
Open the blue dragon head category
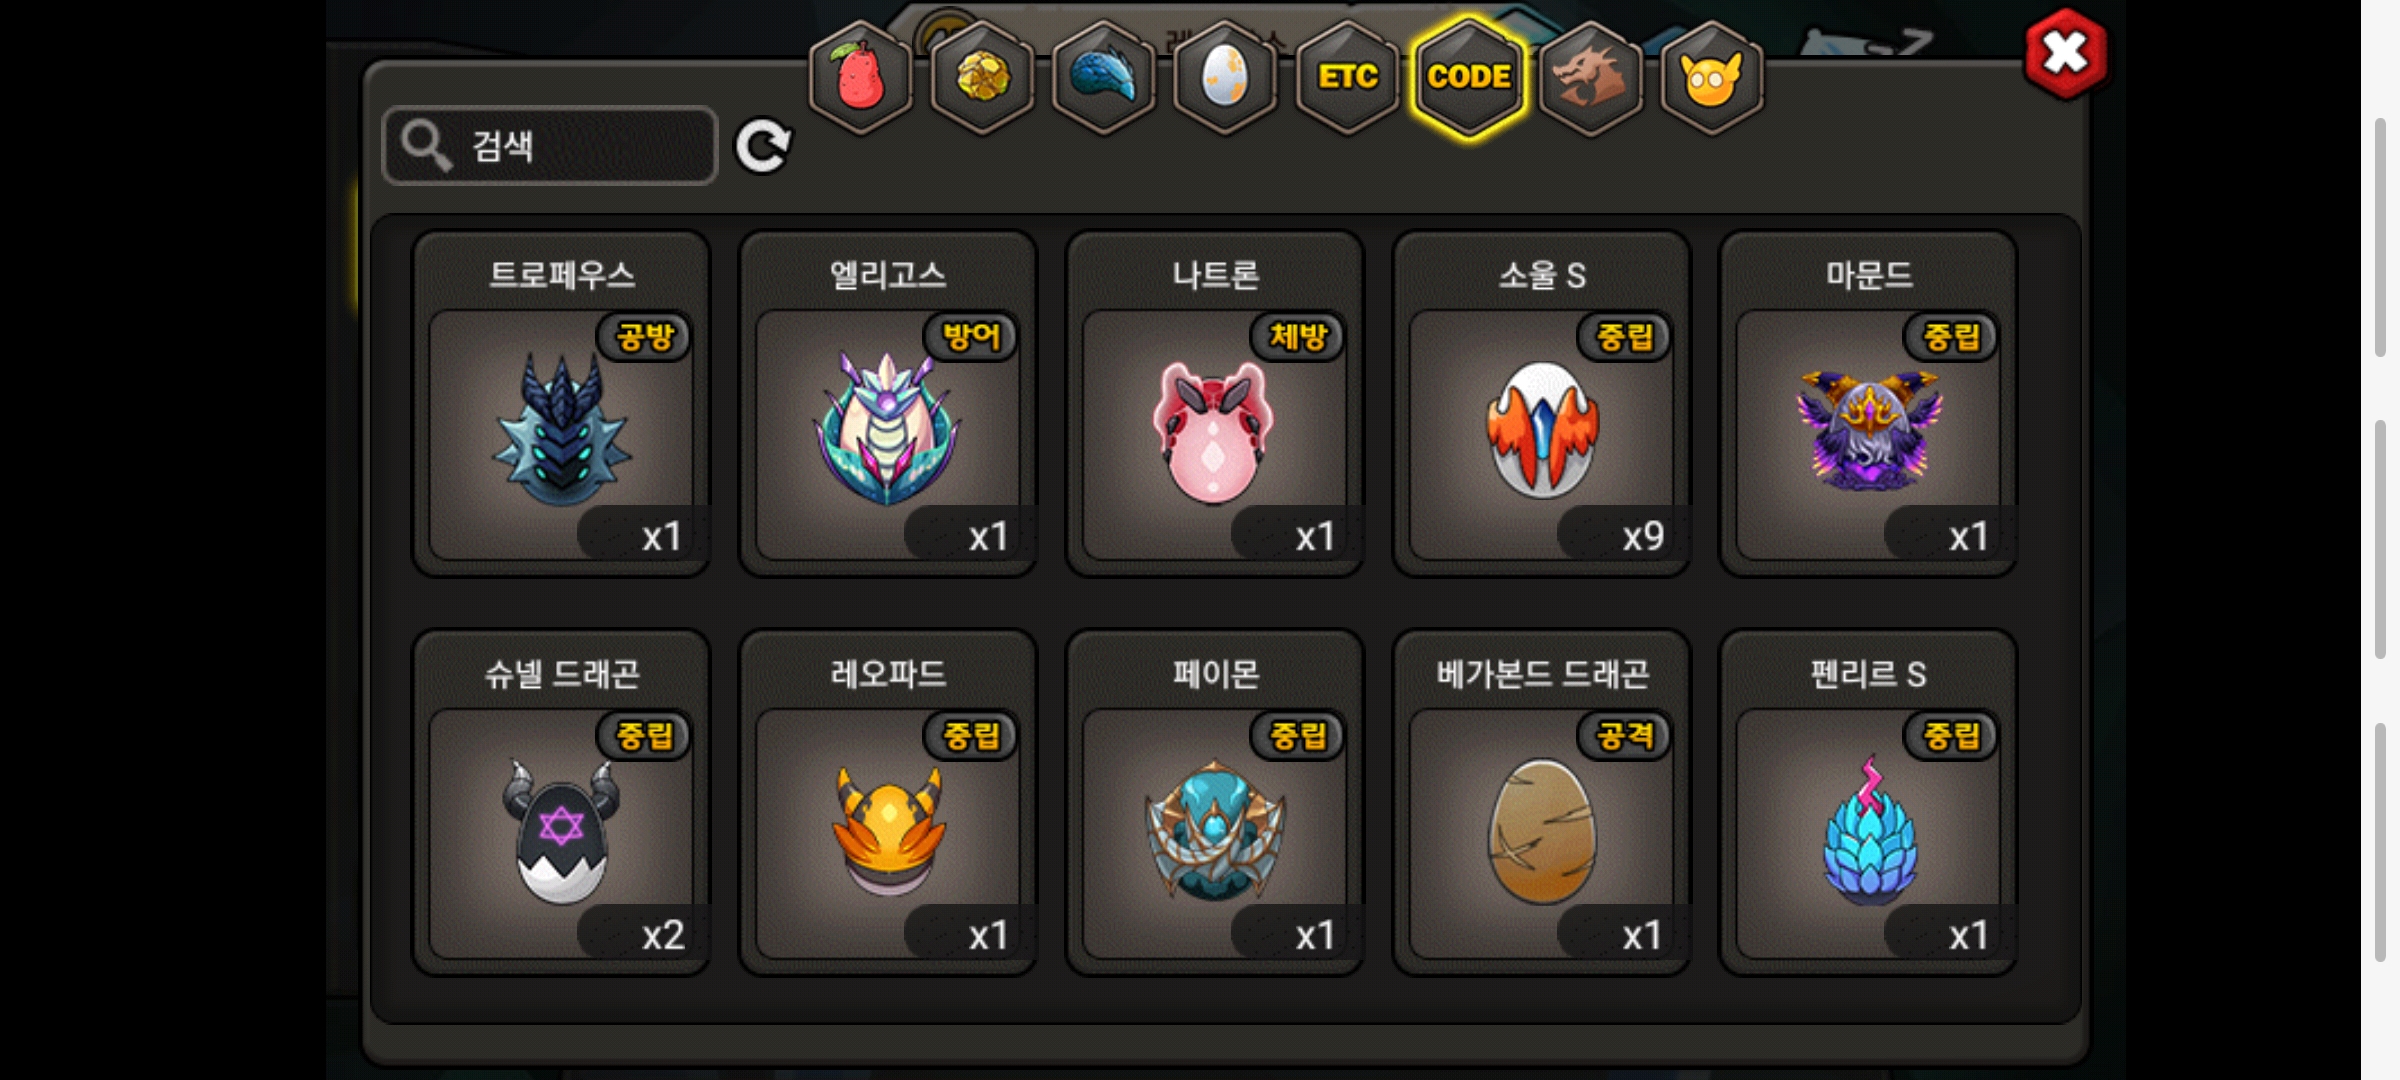1104,77
